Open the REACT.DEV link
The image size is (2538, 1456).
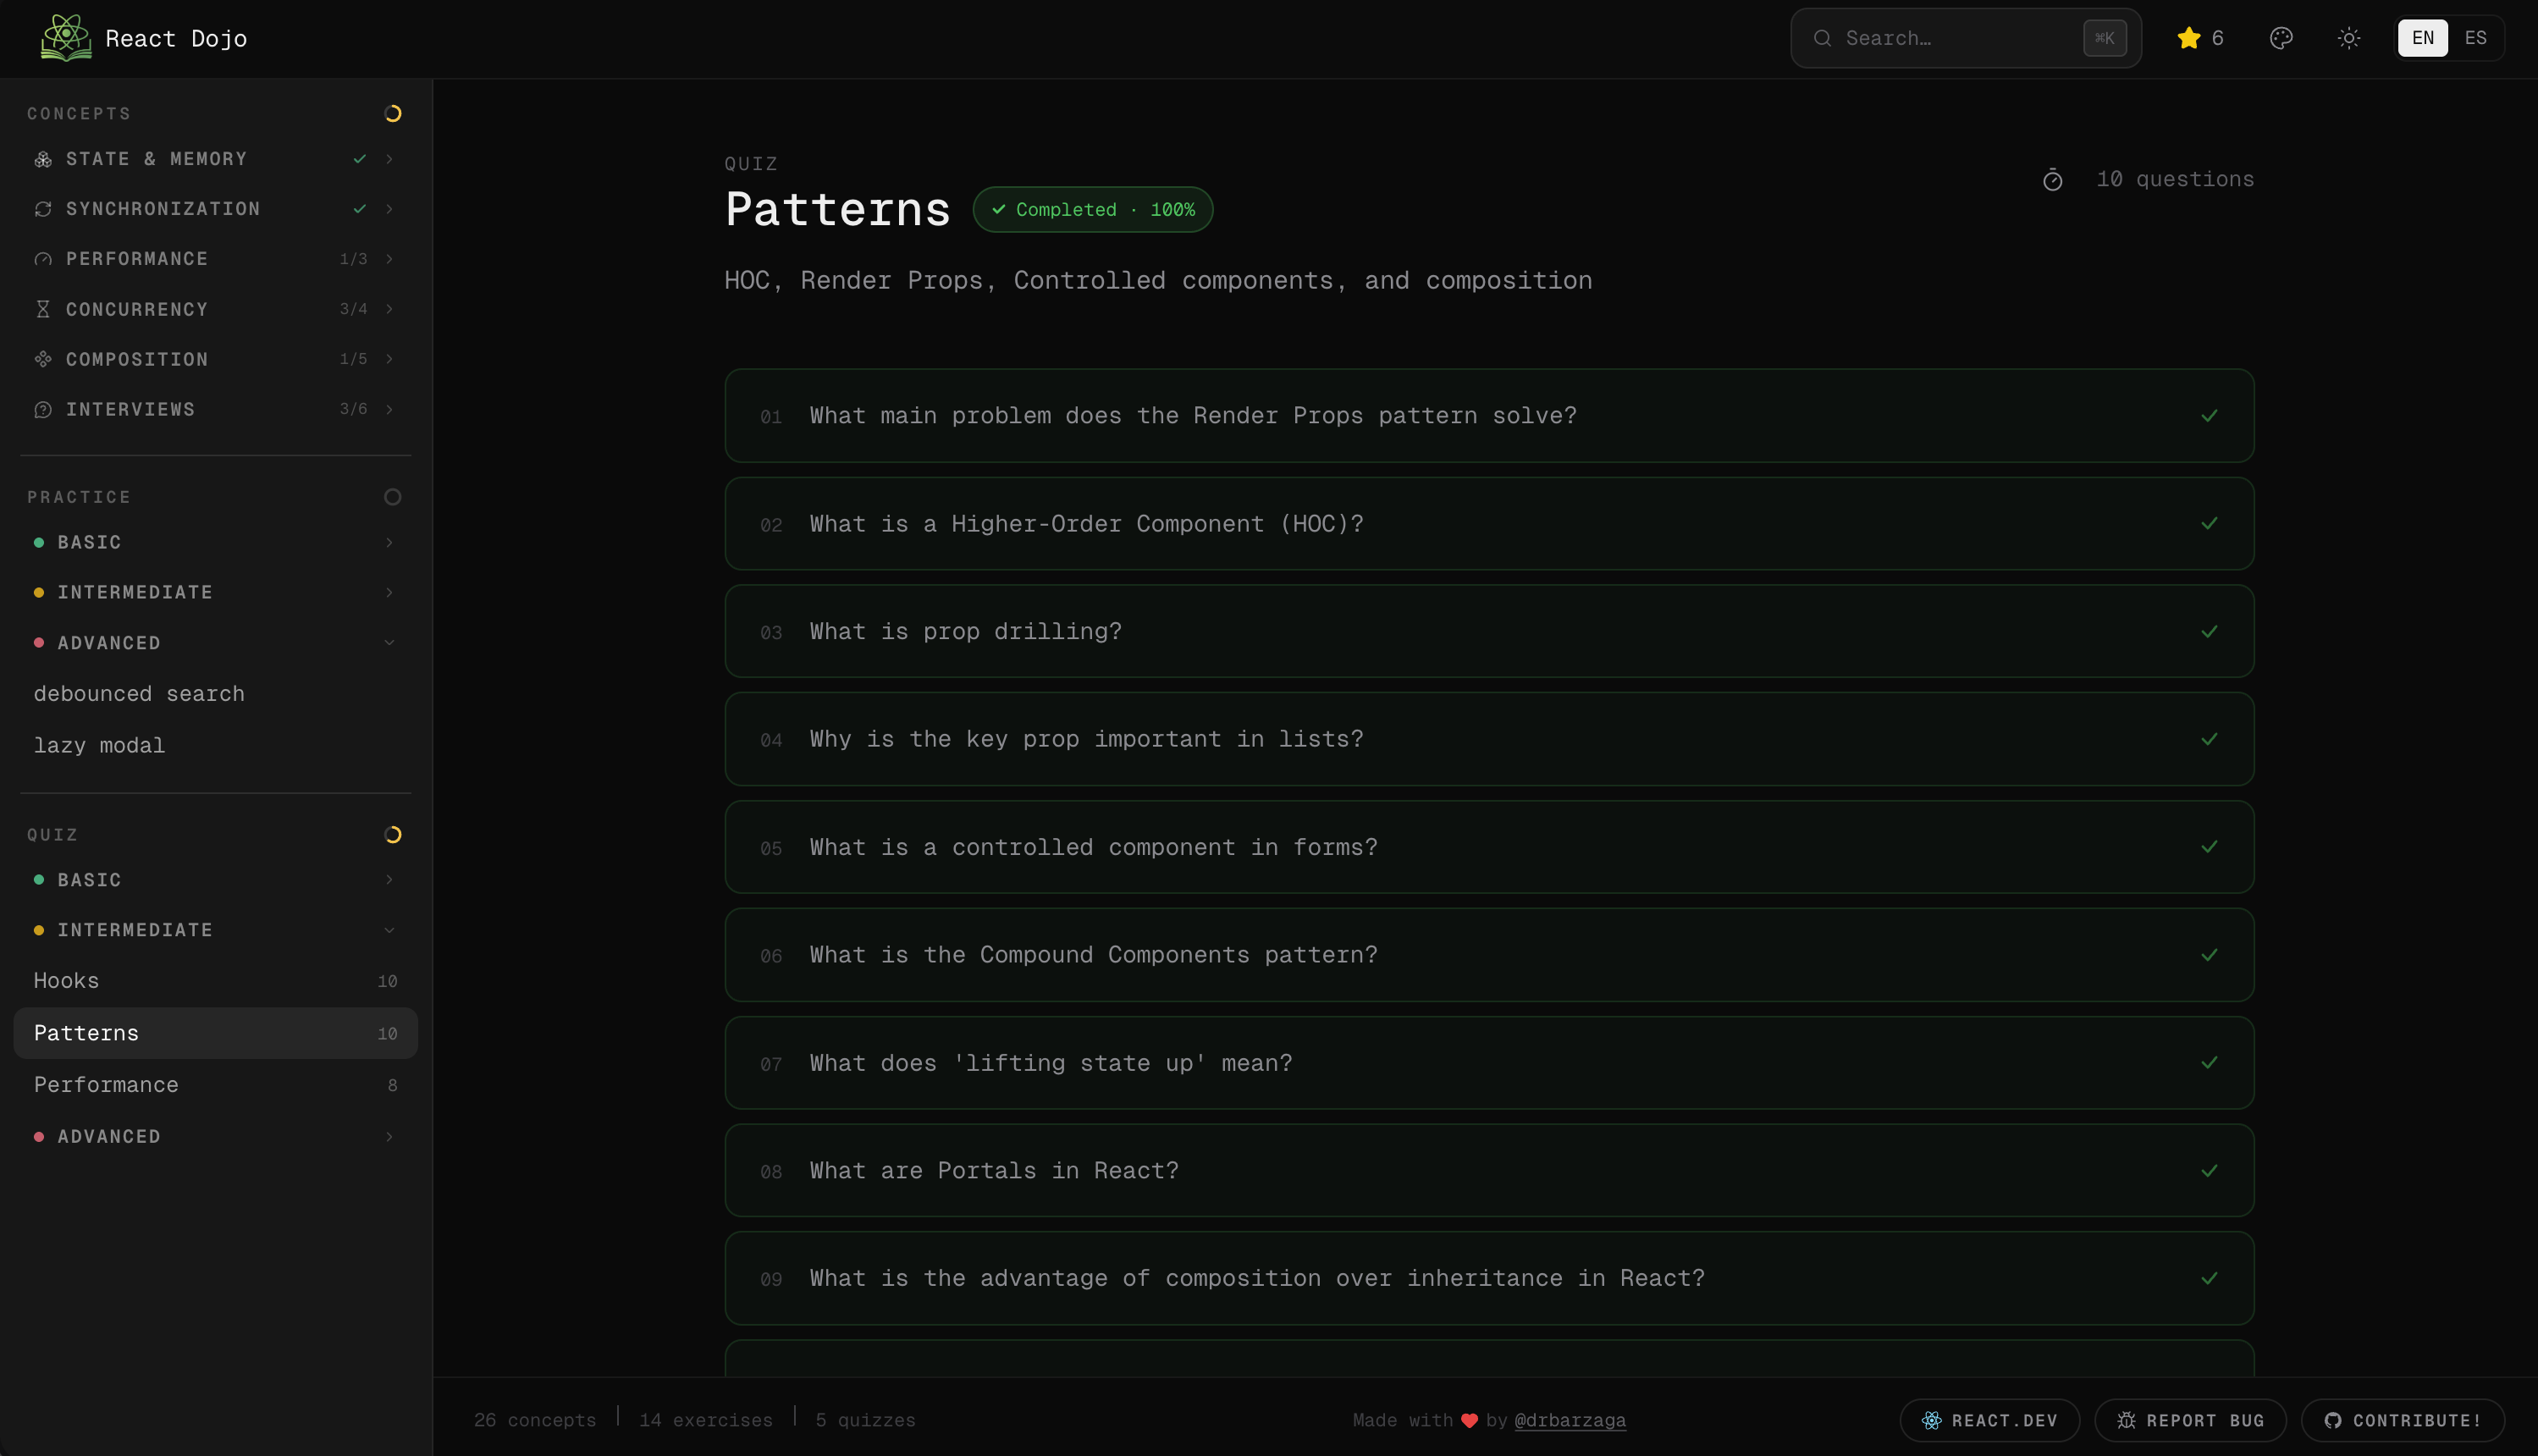coord(1989,1420)
